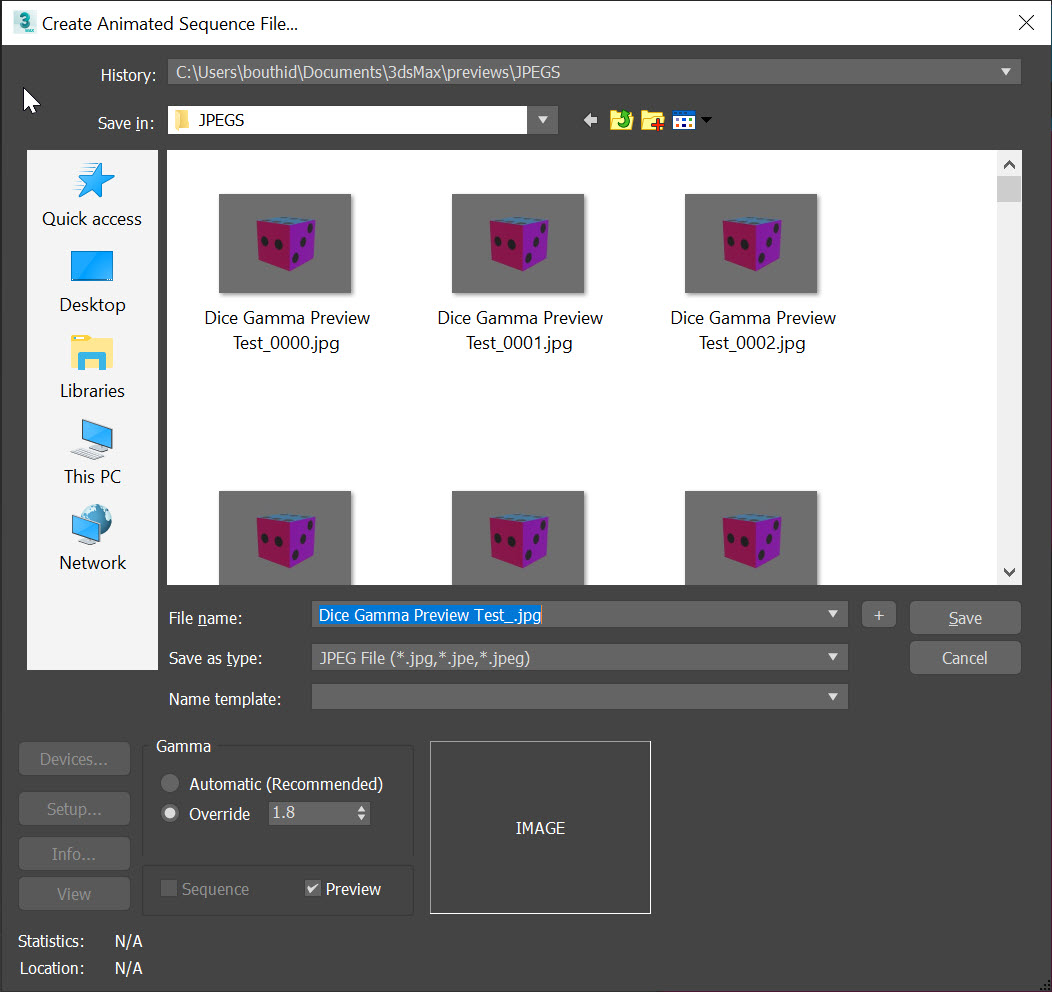
Task: Open the Libraries location
Action: click(x=91, y=366)
